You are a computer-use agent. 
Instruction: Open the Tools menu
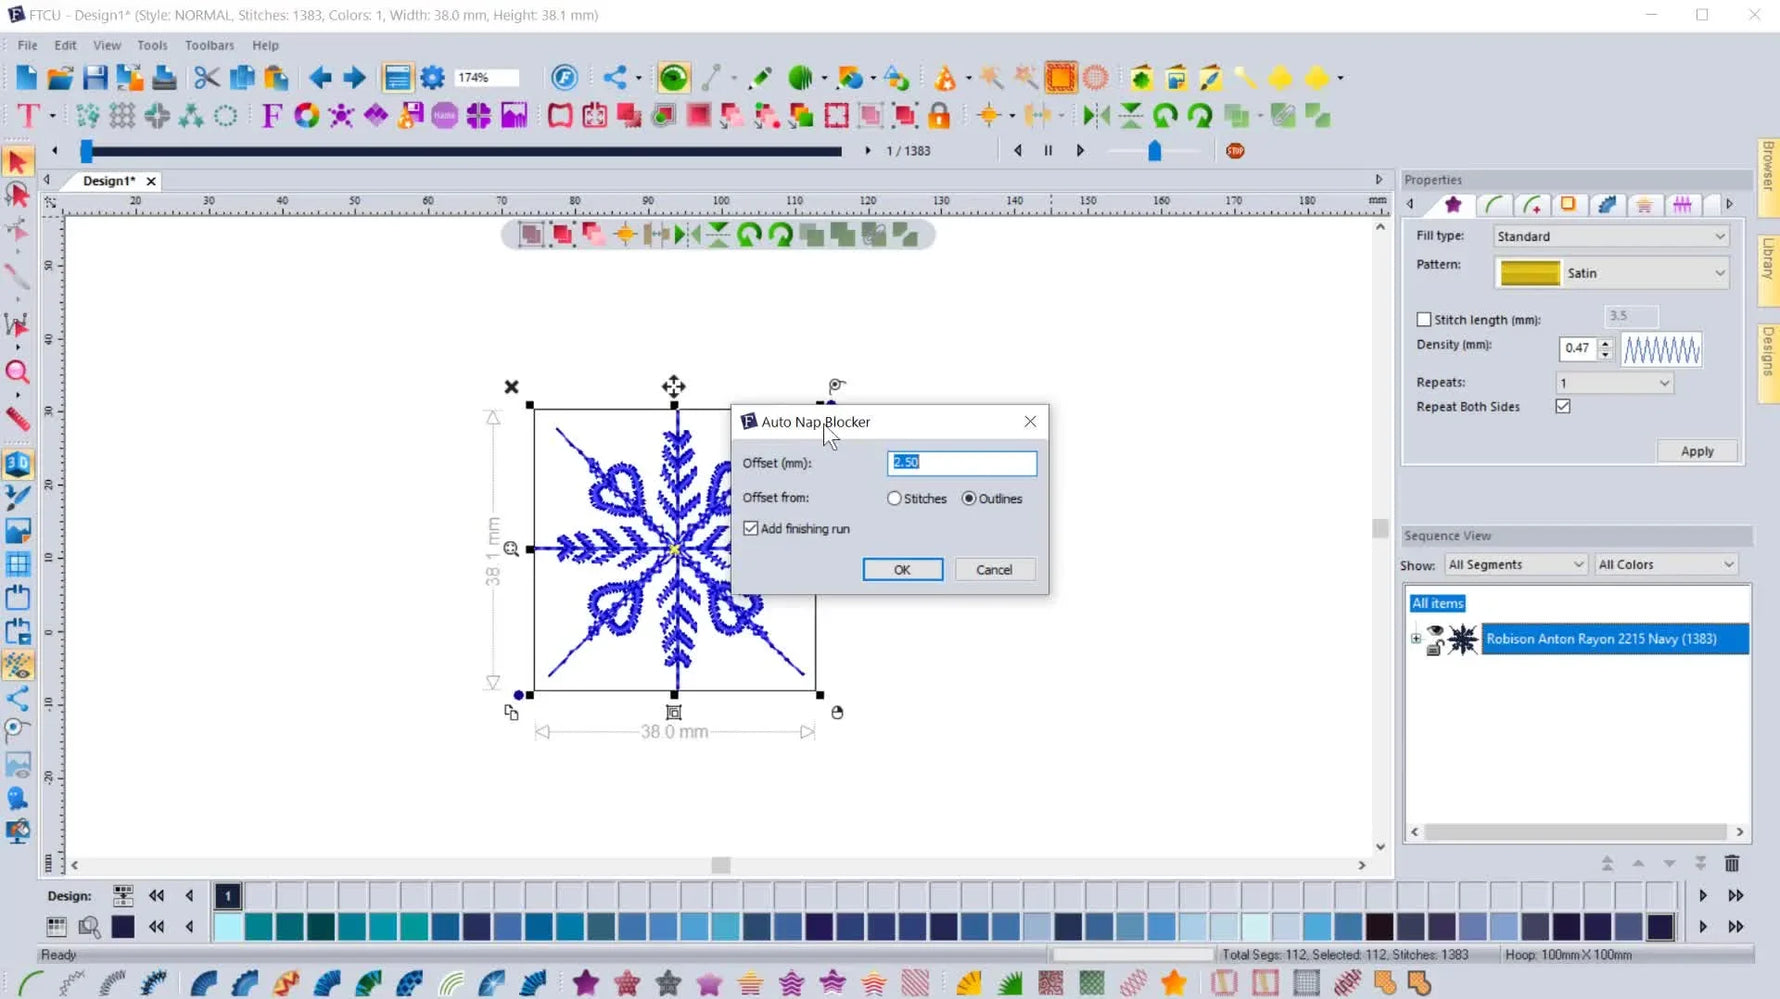(152, 45)
